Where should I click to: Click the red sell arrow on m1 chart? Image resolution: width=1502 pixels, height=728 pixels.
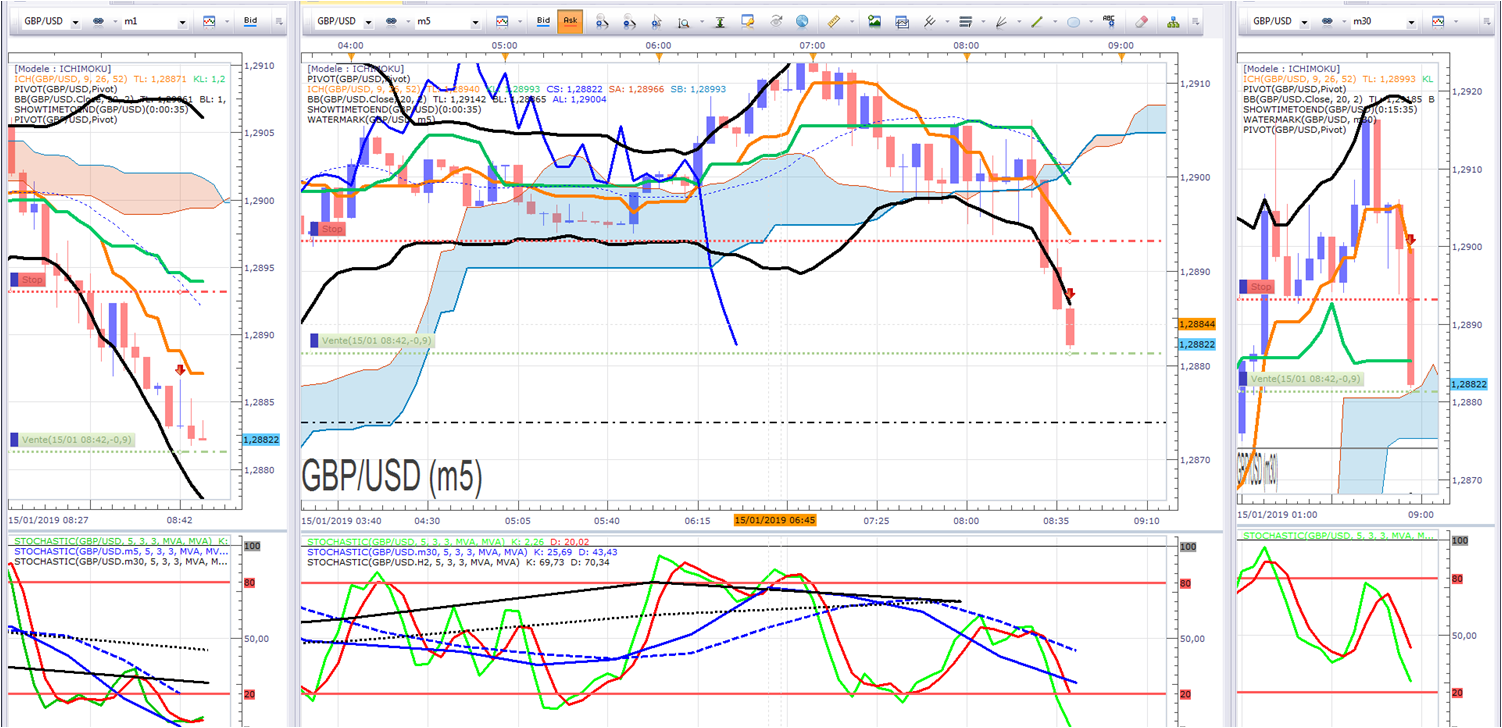click(x=180, y=371)
